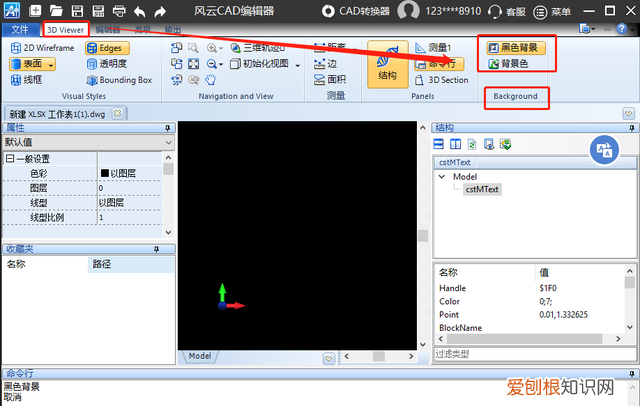The width and height of the screenshot is (640, 406).
Task: Switch to the 3D Viewer tab
Action: [x=66, y=29]
